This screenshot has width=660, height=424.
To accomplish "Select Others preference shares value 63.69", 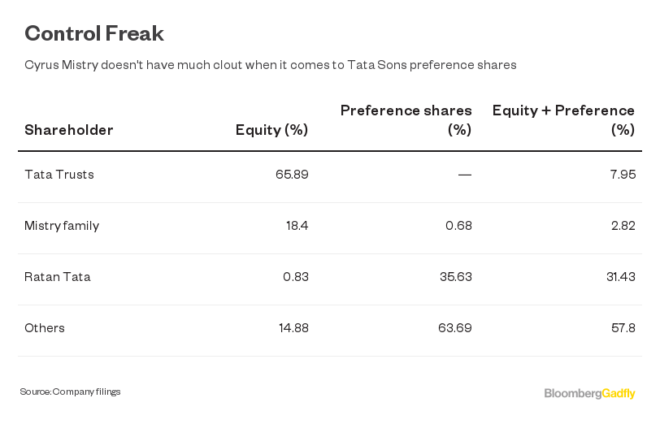I will (456, 328).
